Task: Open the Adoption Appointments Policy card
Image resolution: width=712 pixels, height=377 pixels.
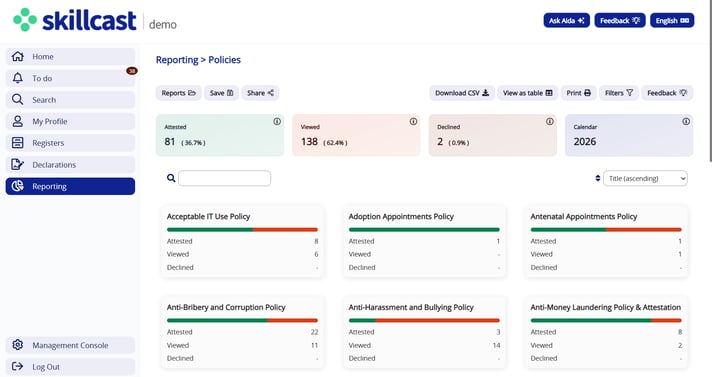Action: [x=424, y=241]
